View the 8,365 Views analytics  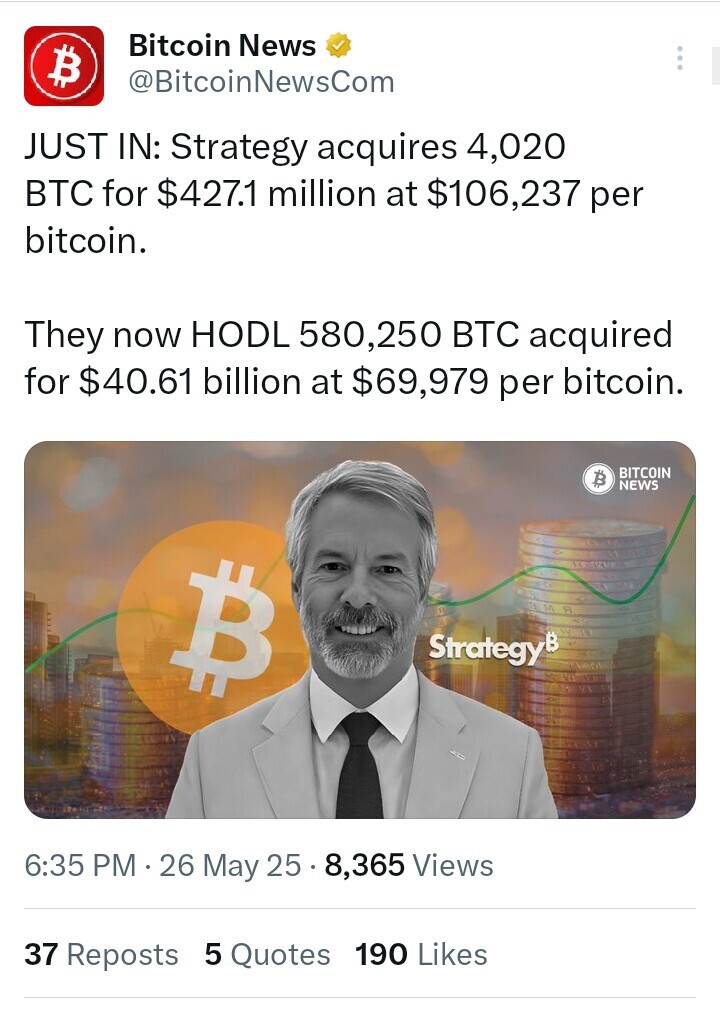click(x=409, y=865)
